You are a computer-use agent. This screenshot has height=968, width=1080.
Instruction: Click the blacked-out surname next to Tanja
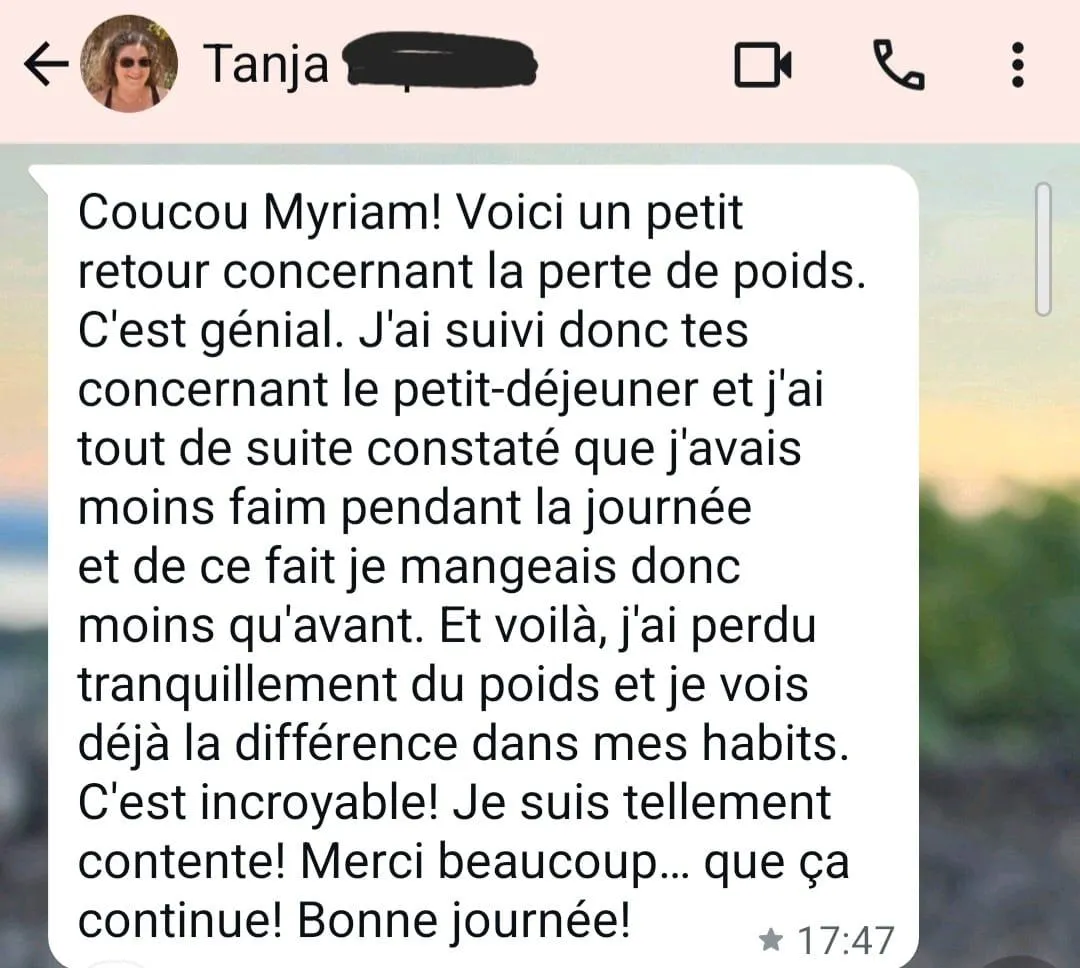[441, 61]
